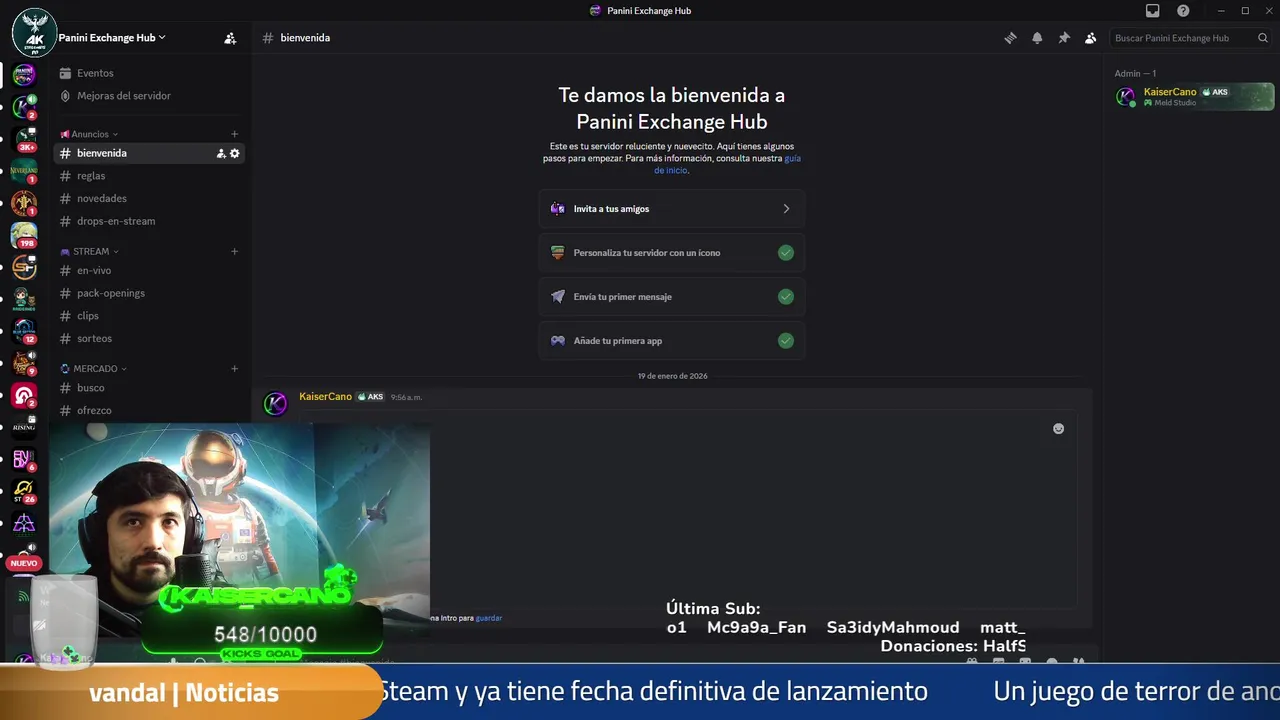
Task: Open notification settings bell icon
Action: tap(1037, 38)
